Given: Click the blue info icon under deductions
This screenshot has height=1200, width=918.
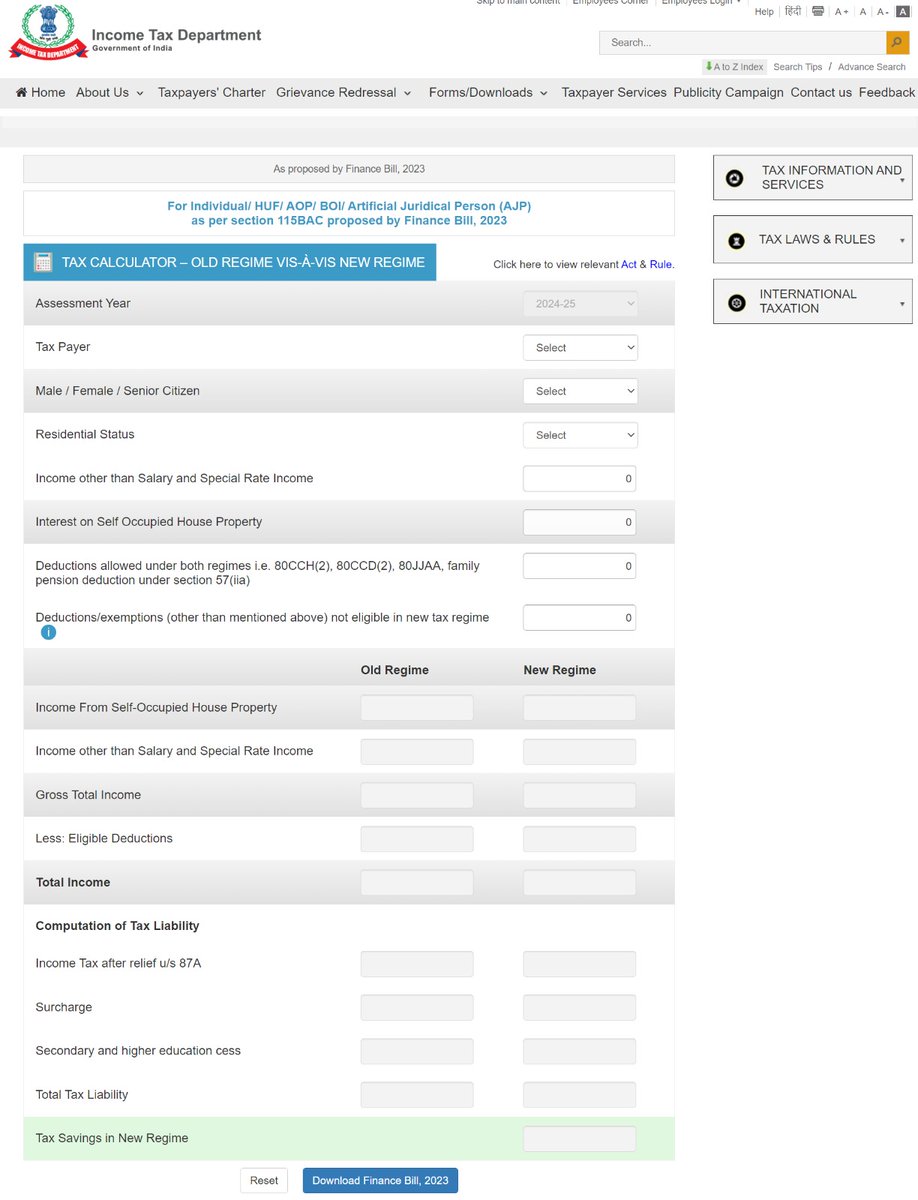Looking at the screenshot, I should (x=48, y=632).
